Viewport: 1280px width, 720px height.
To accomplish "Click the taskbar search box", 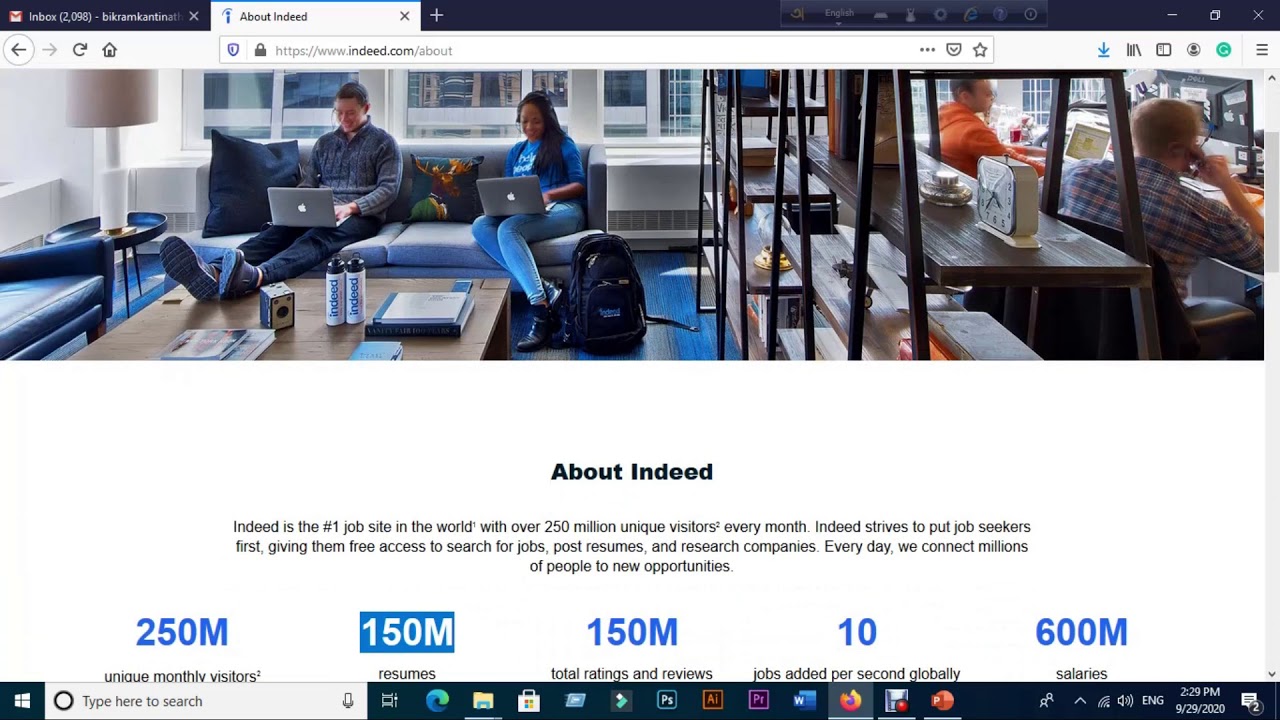I will coord(206,701).
